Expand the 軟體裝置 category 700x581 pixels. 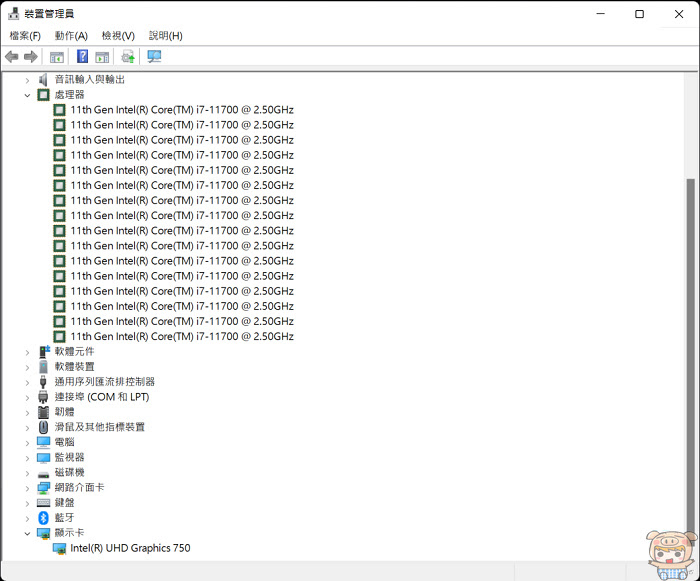click(x=27, y=368)
